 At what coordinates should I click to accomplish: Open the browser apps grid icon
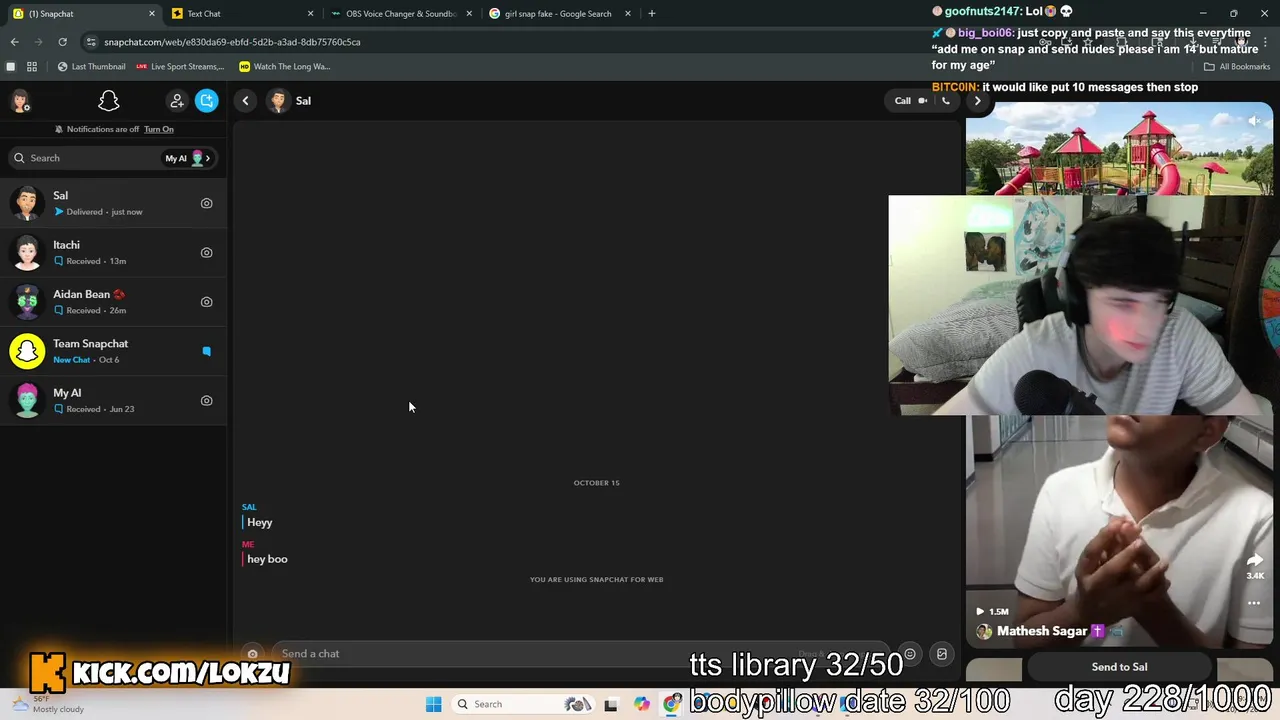(x=32, y=67)
